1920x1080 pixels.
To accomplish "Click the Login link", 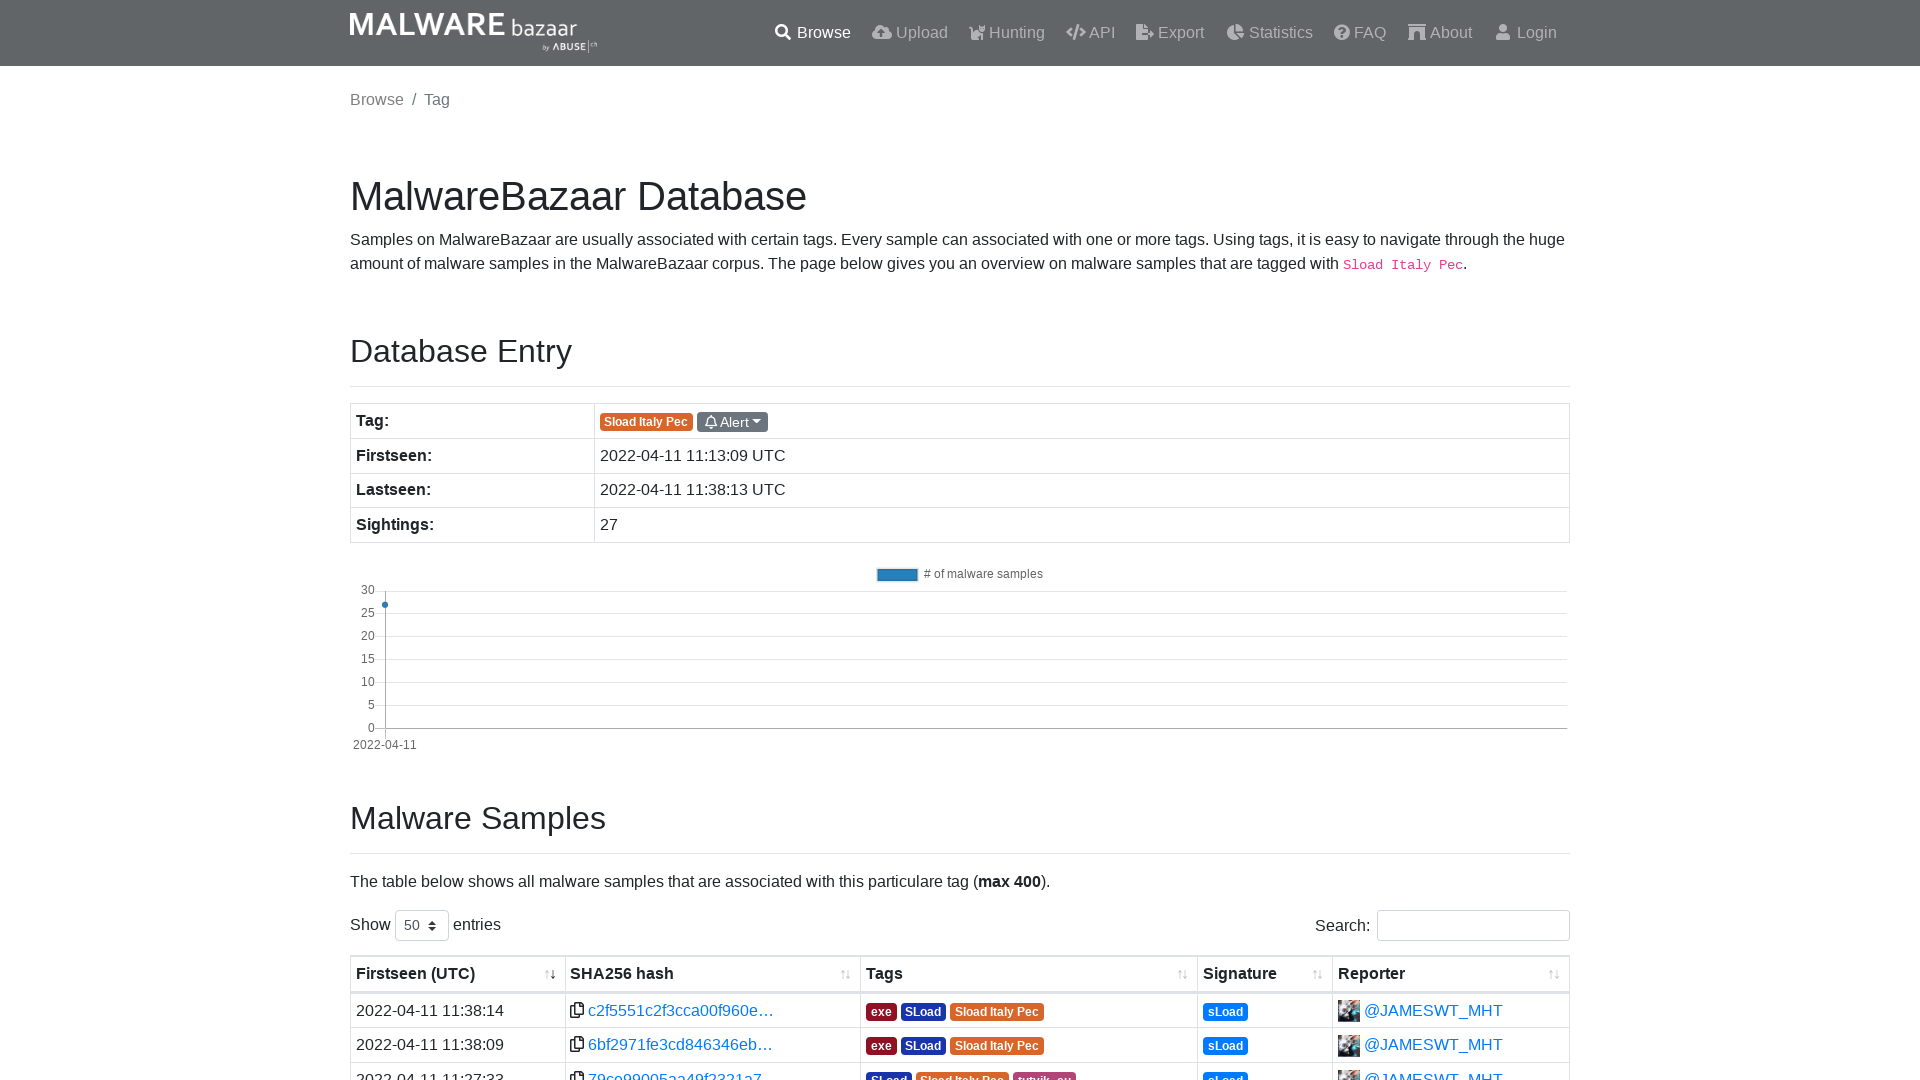I will (1526, 33).
